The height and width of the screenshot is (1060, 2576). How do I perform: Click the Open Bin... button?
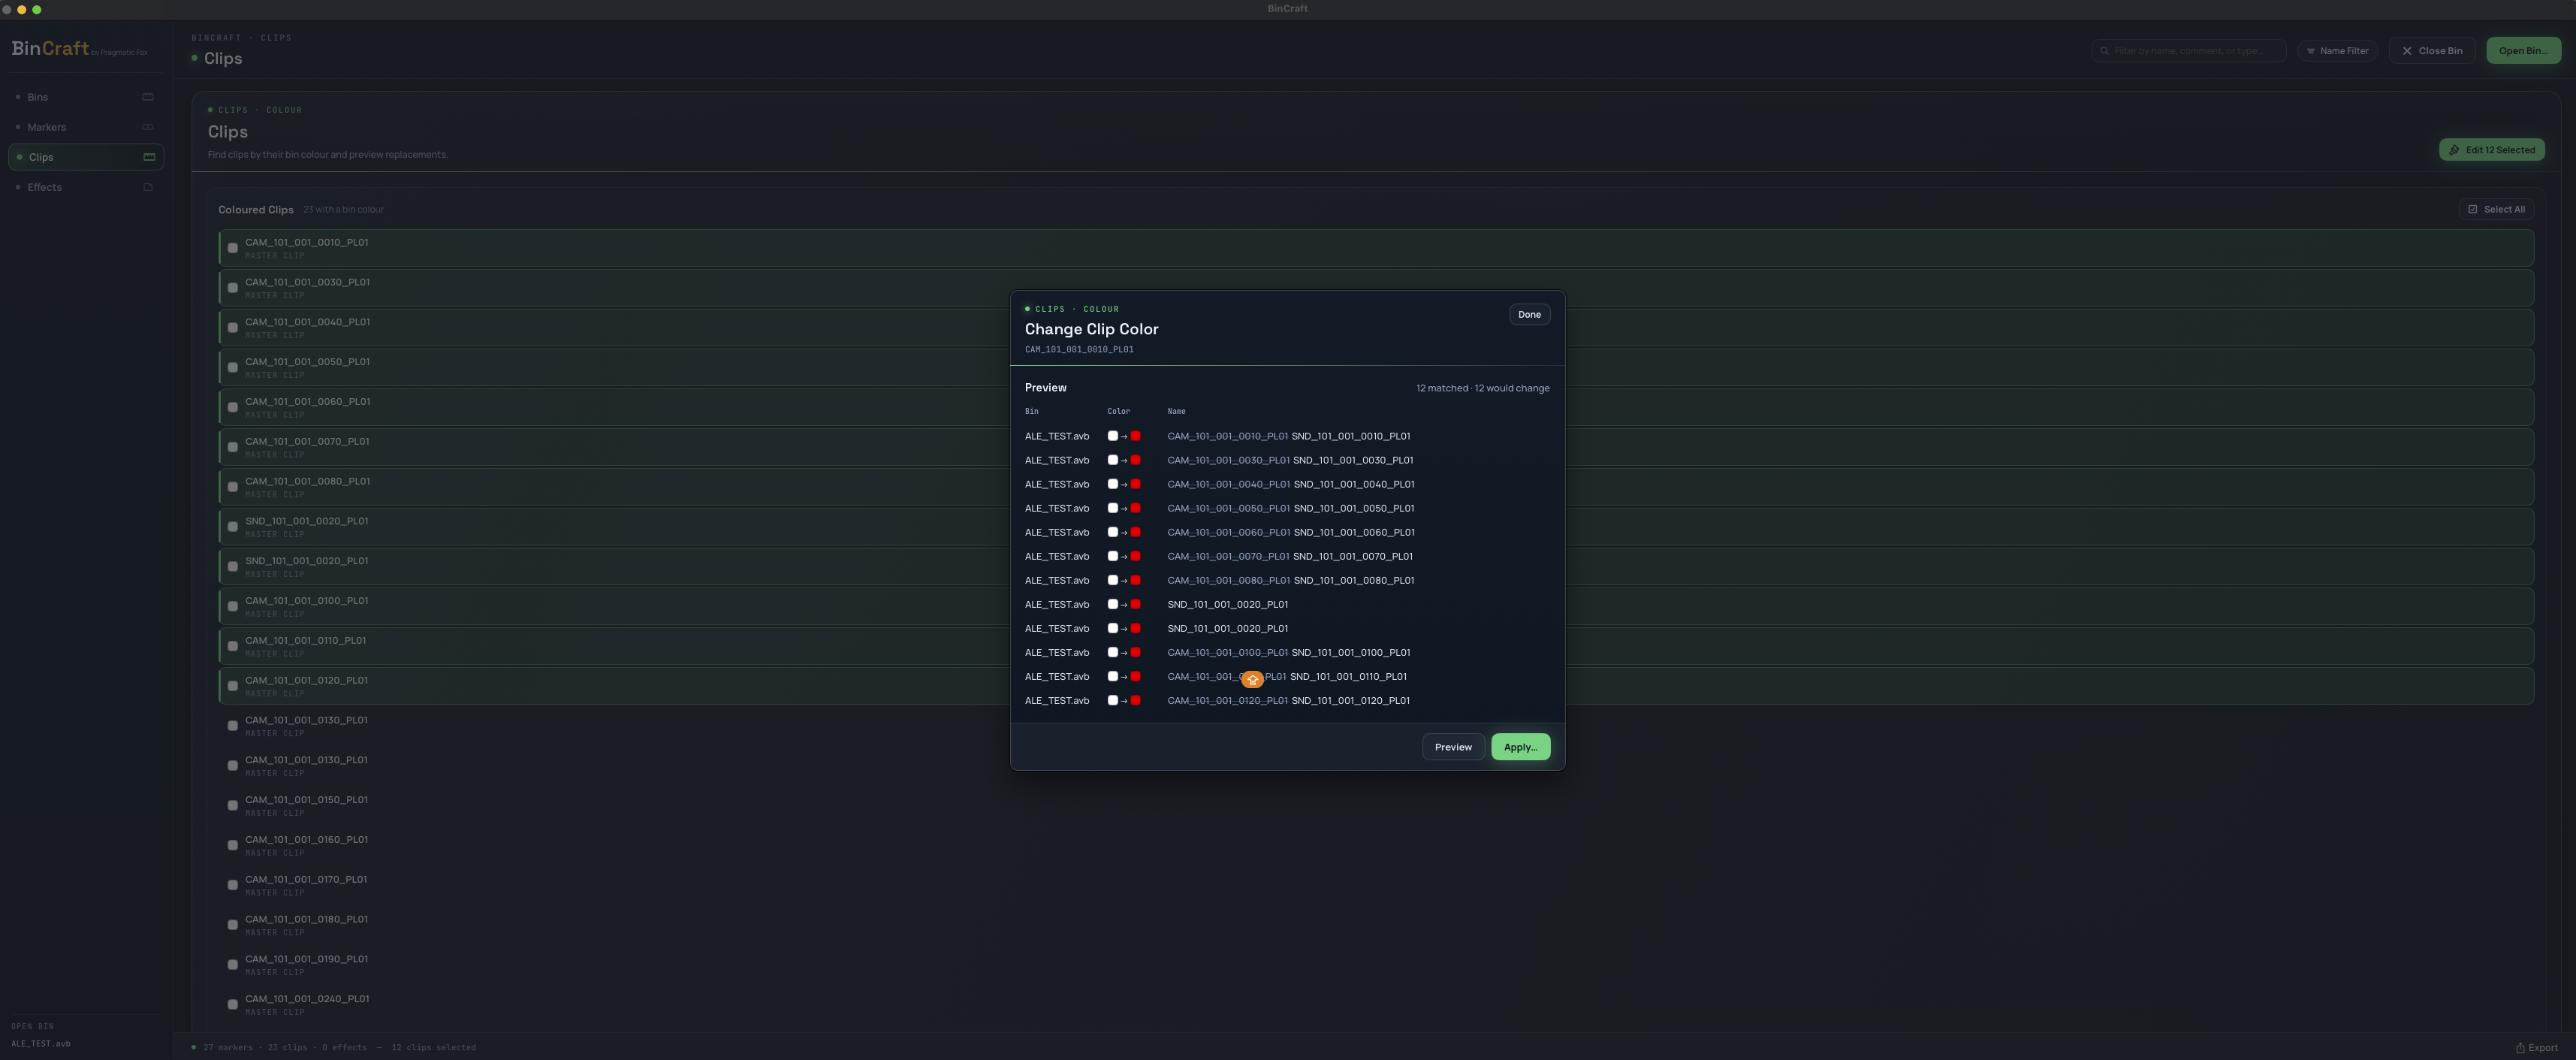pyautogui.click(x=2523, y=51)
